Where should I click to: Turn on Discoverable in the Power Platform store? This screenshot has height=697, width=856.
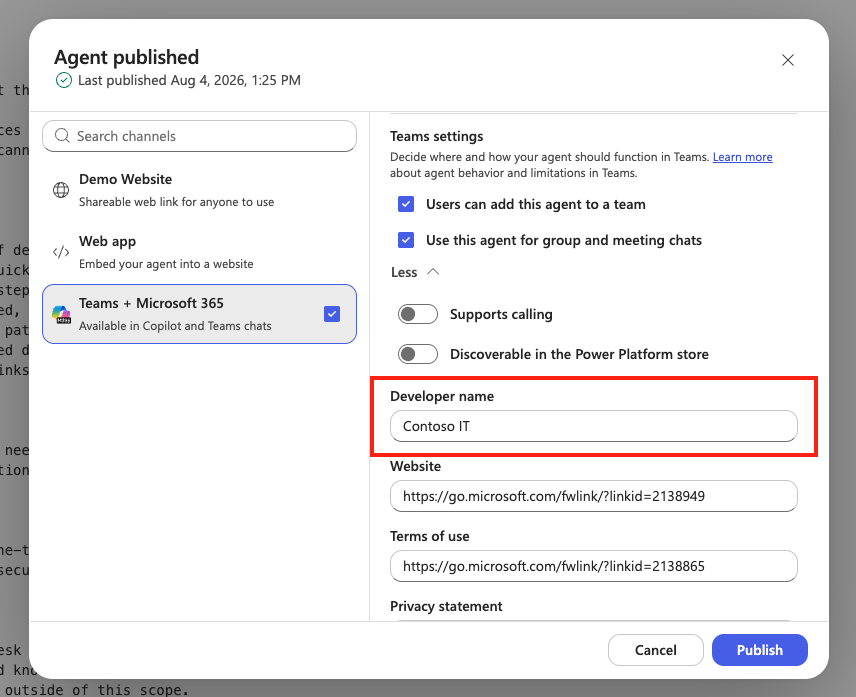pos(418,354)
